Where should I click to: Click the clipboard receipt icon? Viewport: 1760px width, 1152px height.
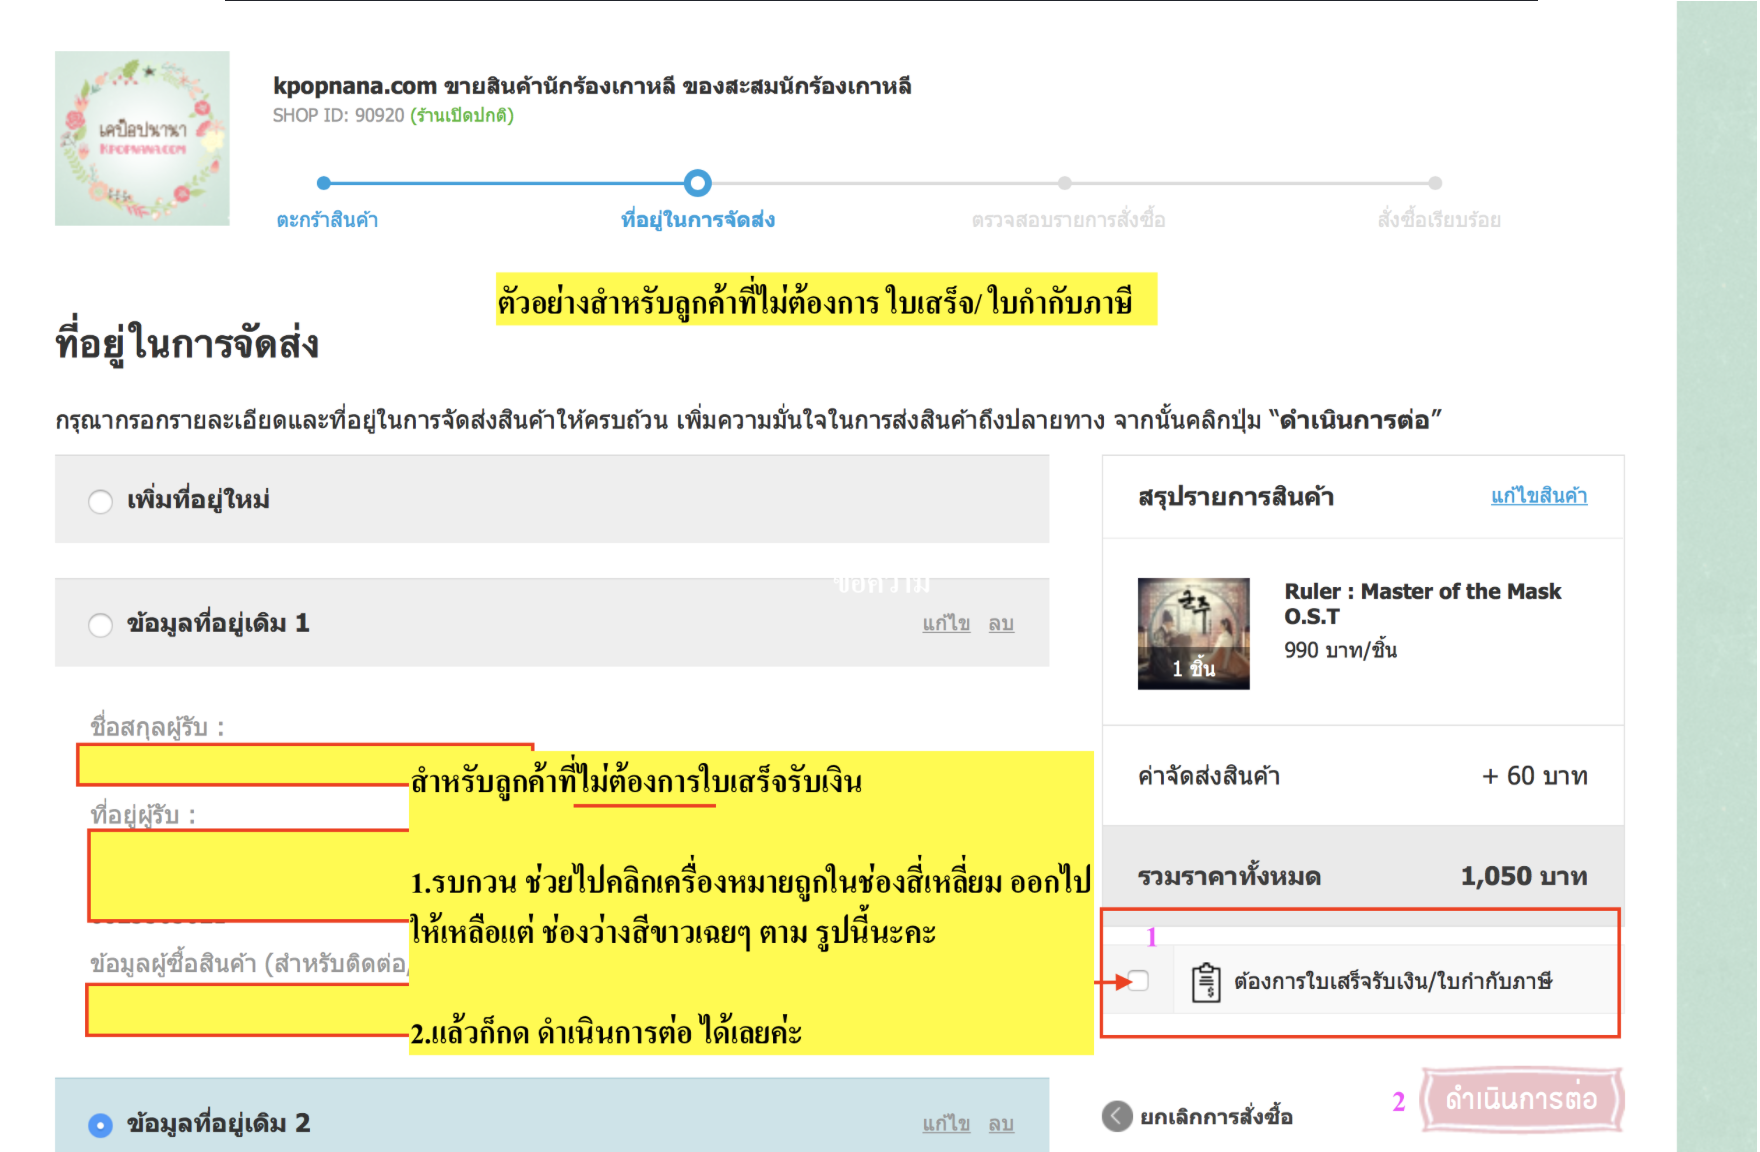tap(1206, 982)
